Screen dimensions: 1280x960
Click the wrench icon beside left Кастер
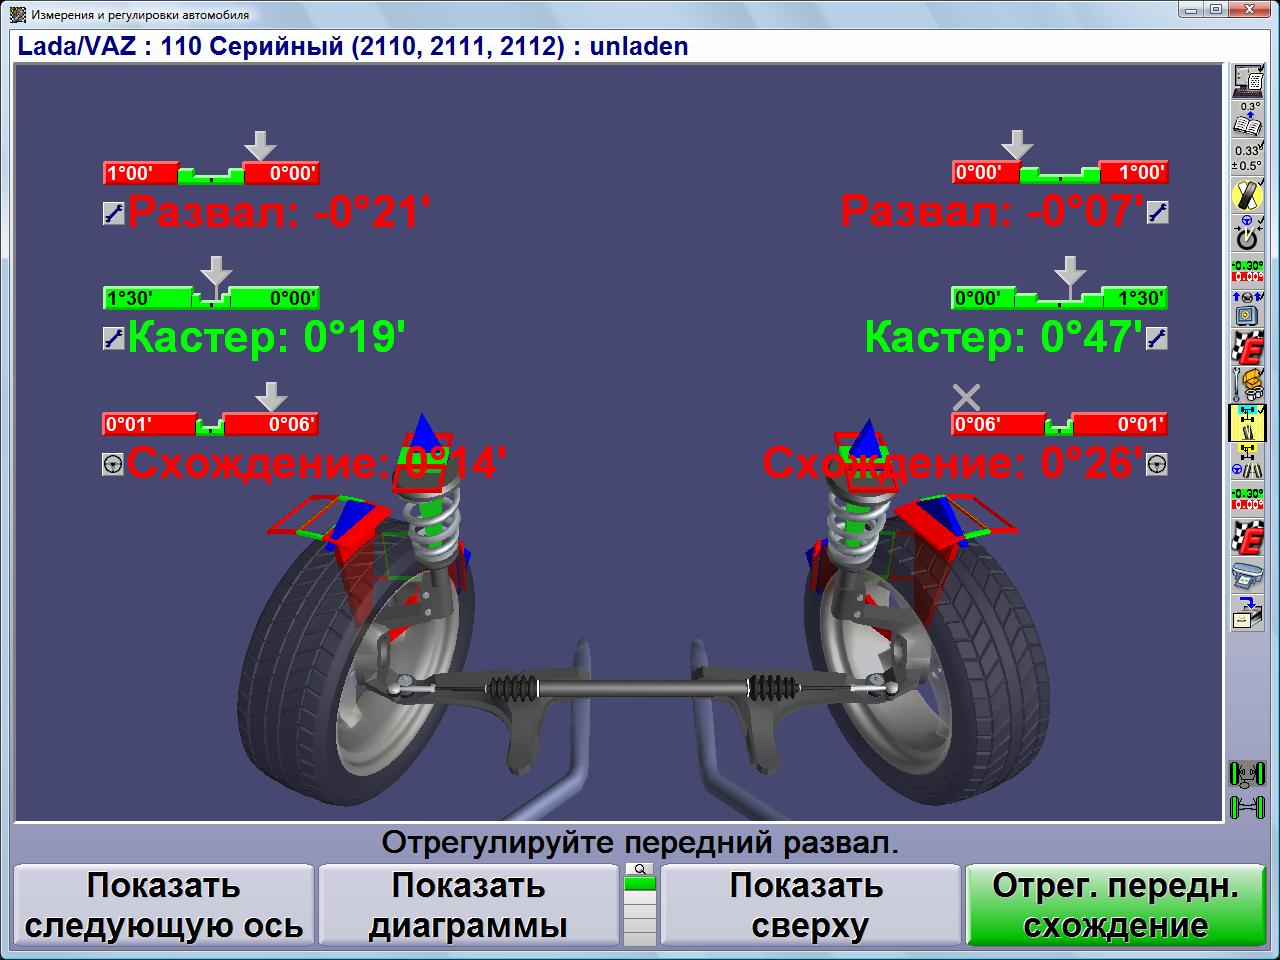114,338
